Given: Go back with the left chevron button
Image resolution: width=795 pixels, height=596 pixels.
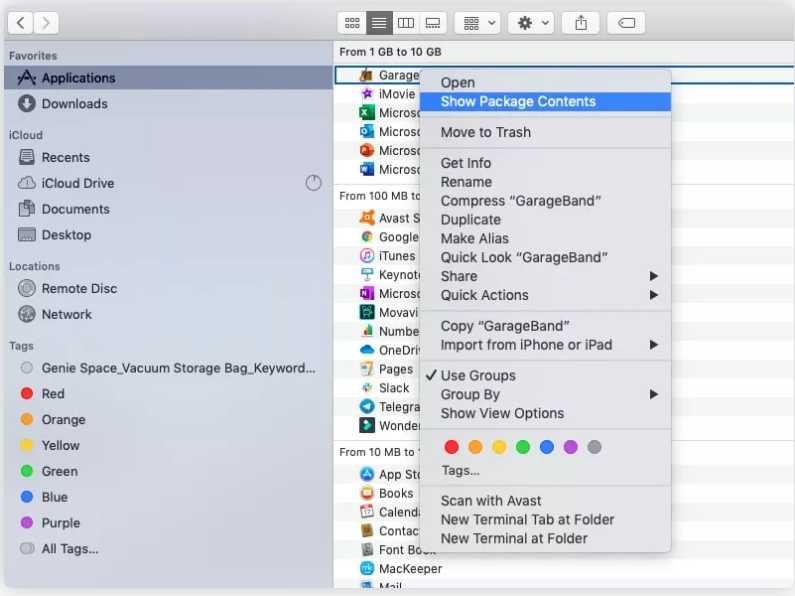Looking at the screenshot, I should (x=21, y=23).
